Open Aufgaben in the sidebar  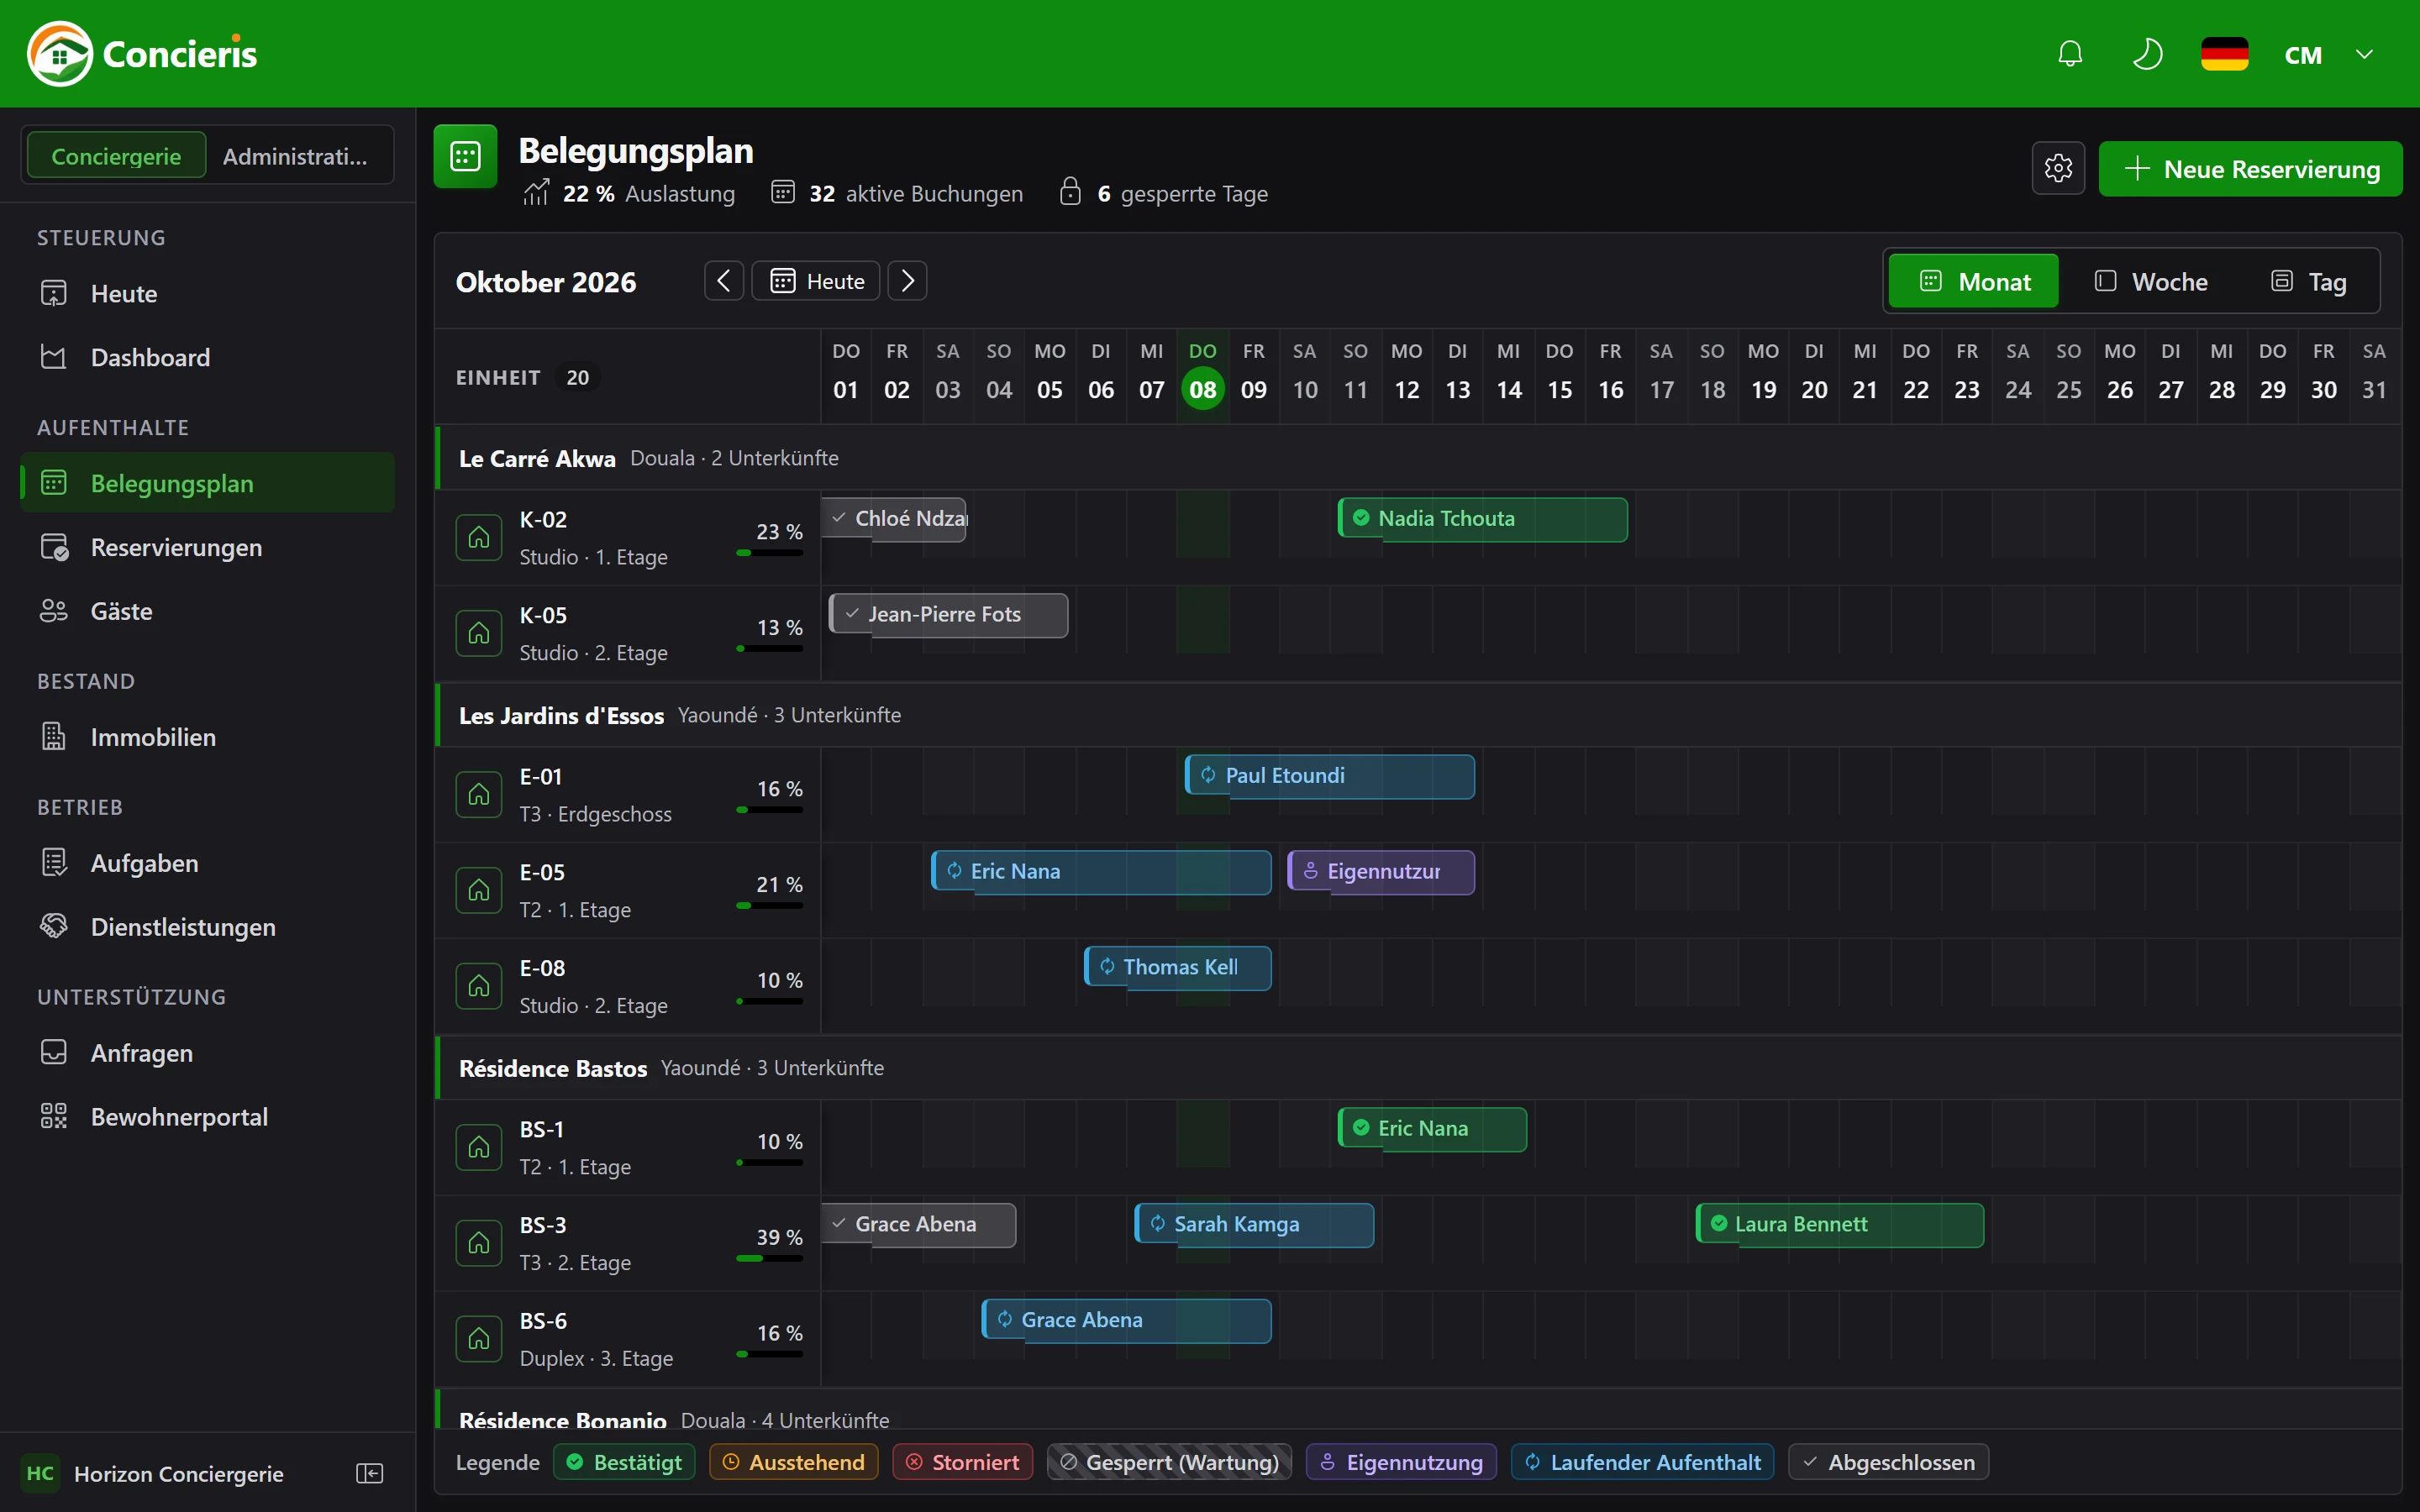(x=207, y=863)
